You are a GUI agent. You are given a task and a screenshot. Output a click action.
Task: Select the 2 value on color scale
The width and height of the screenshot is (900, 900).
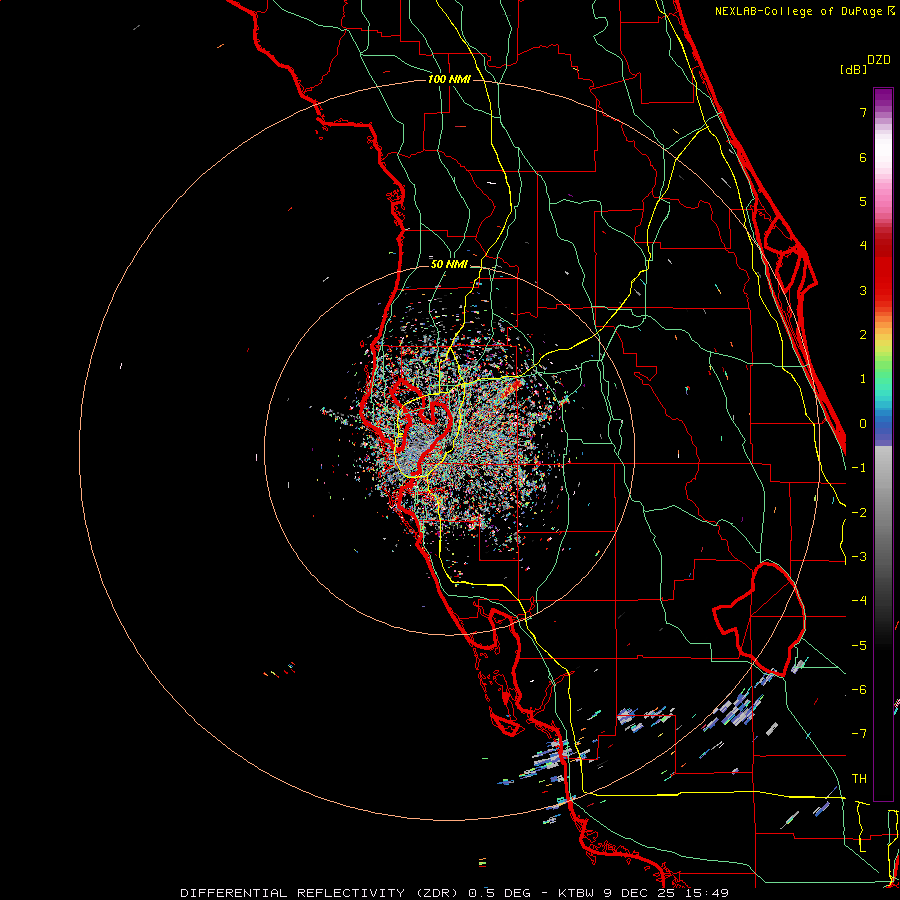[x=863, y=335]
